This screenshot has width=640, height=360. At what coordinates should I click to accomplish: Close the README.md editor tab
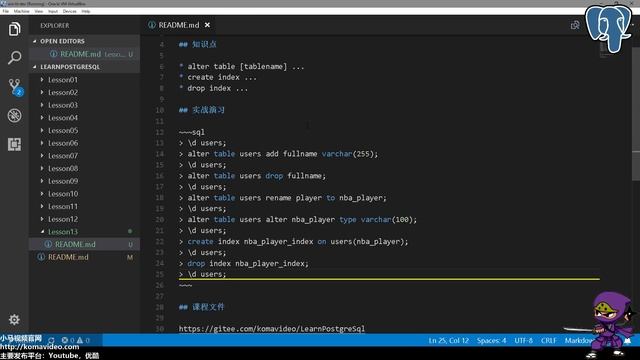point(207,25)
